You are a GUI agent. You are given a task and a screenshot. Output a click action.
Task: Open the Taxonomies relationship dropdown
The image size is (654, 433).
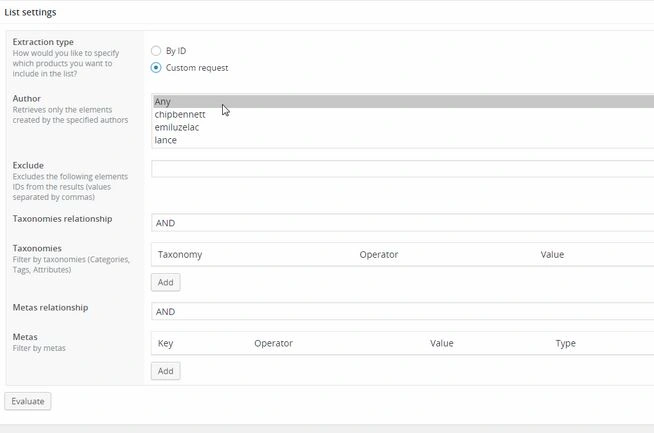click(x=400, y=223)
